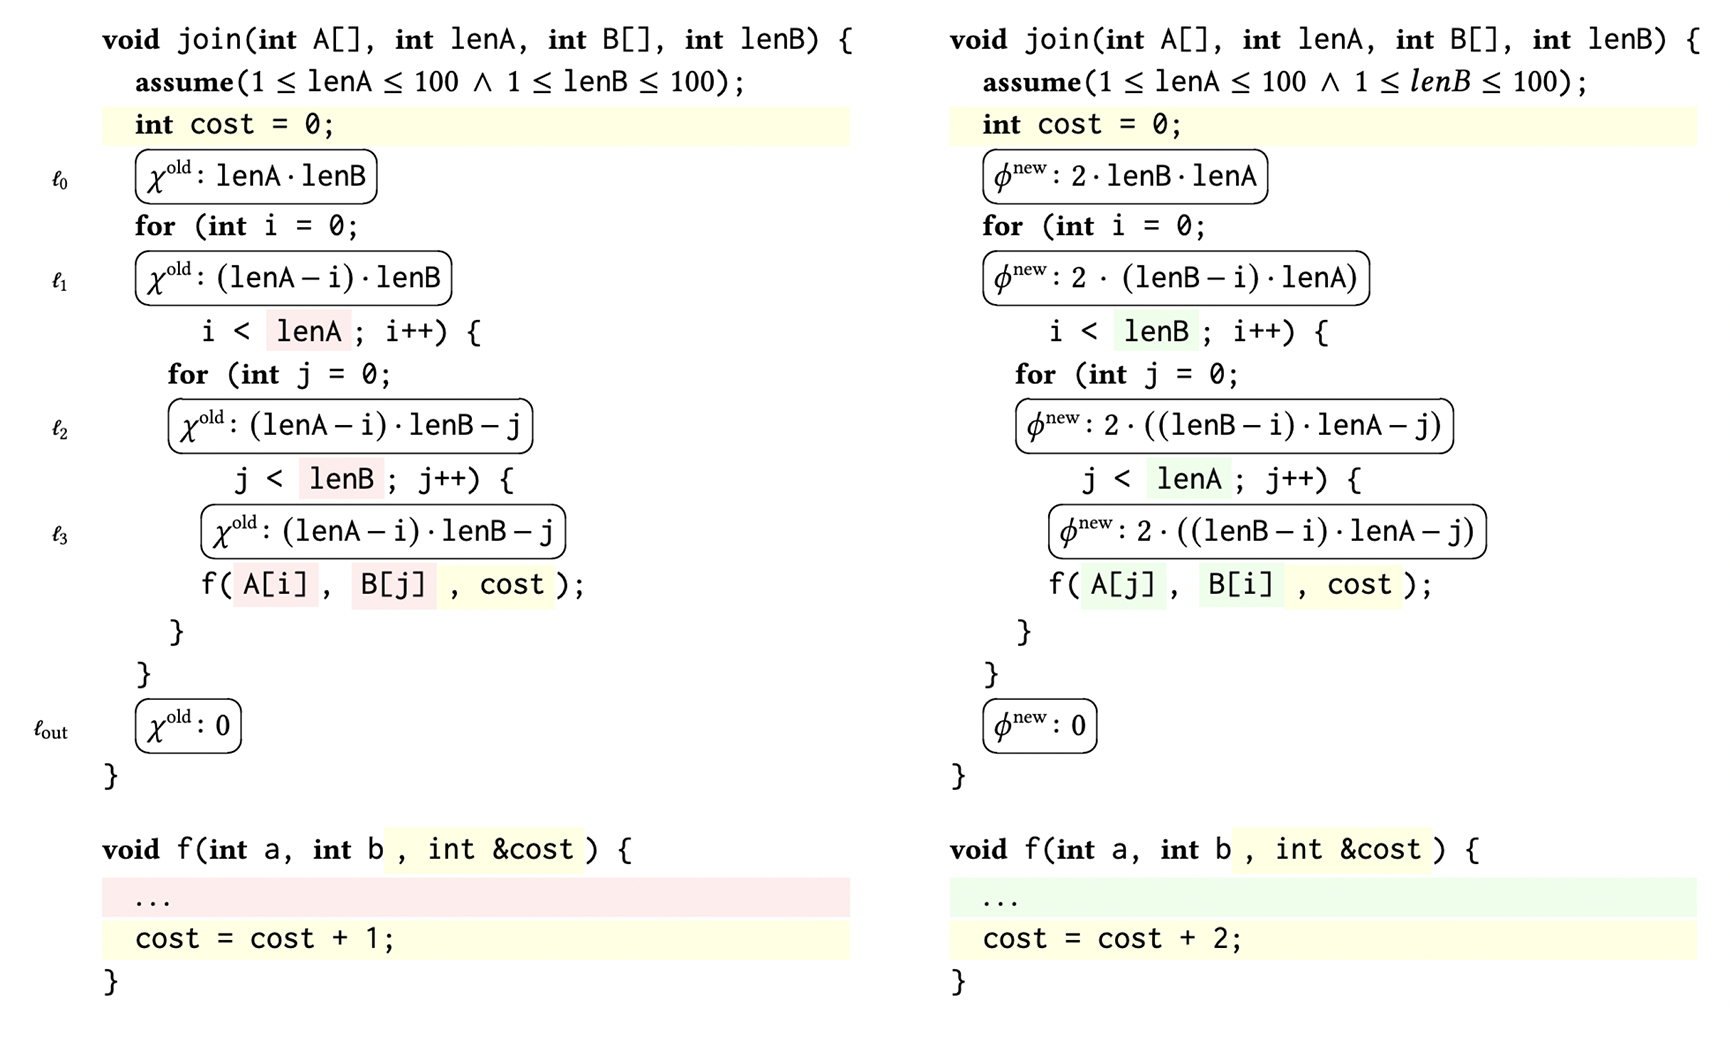Click the χold: 0 box in left panel
1730x1039 pixels.
point(188,726)
